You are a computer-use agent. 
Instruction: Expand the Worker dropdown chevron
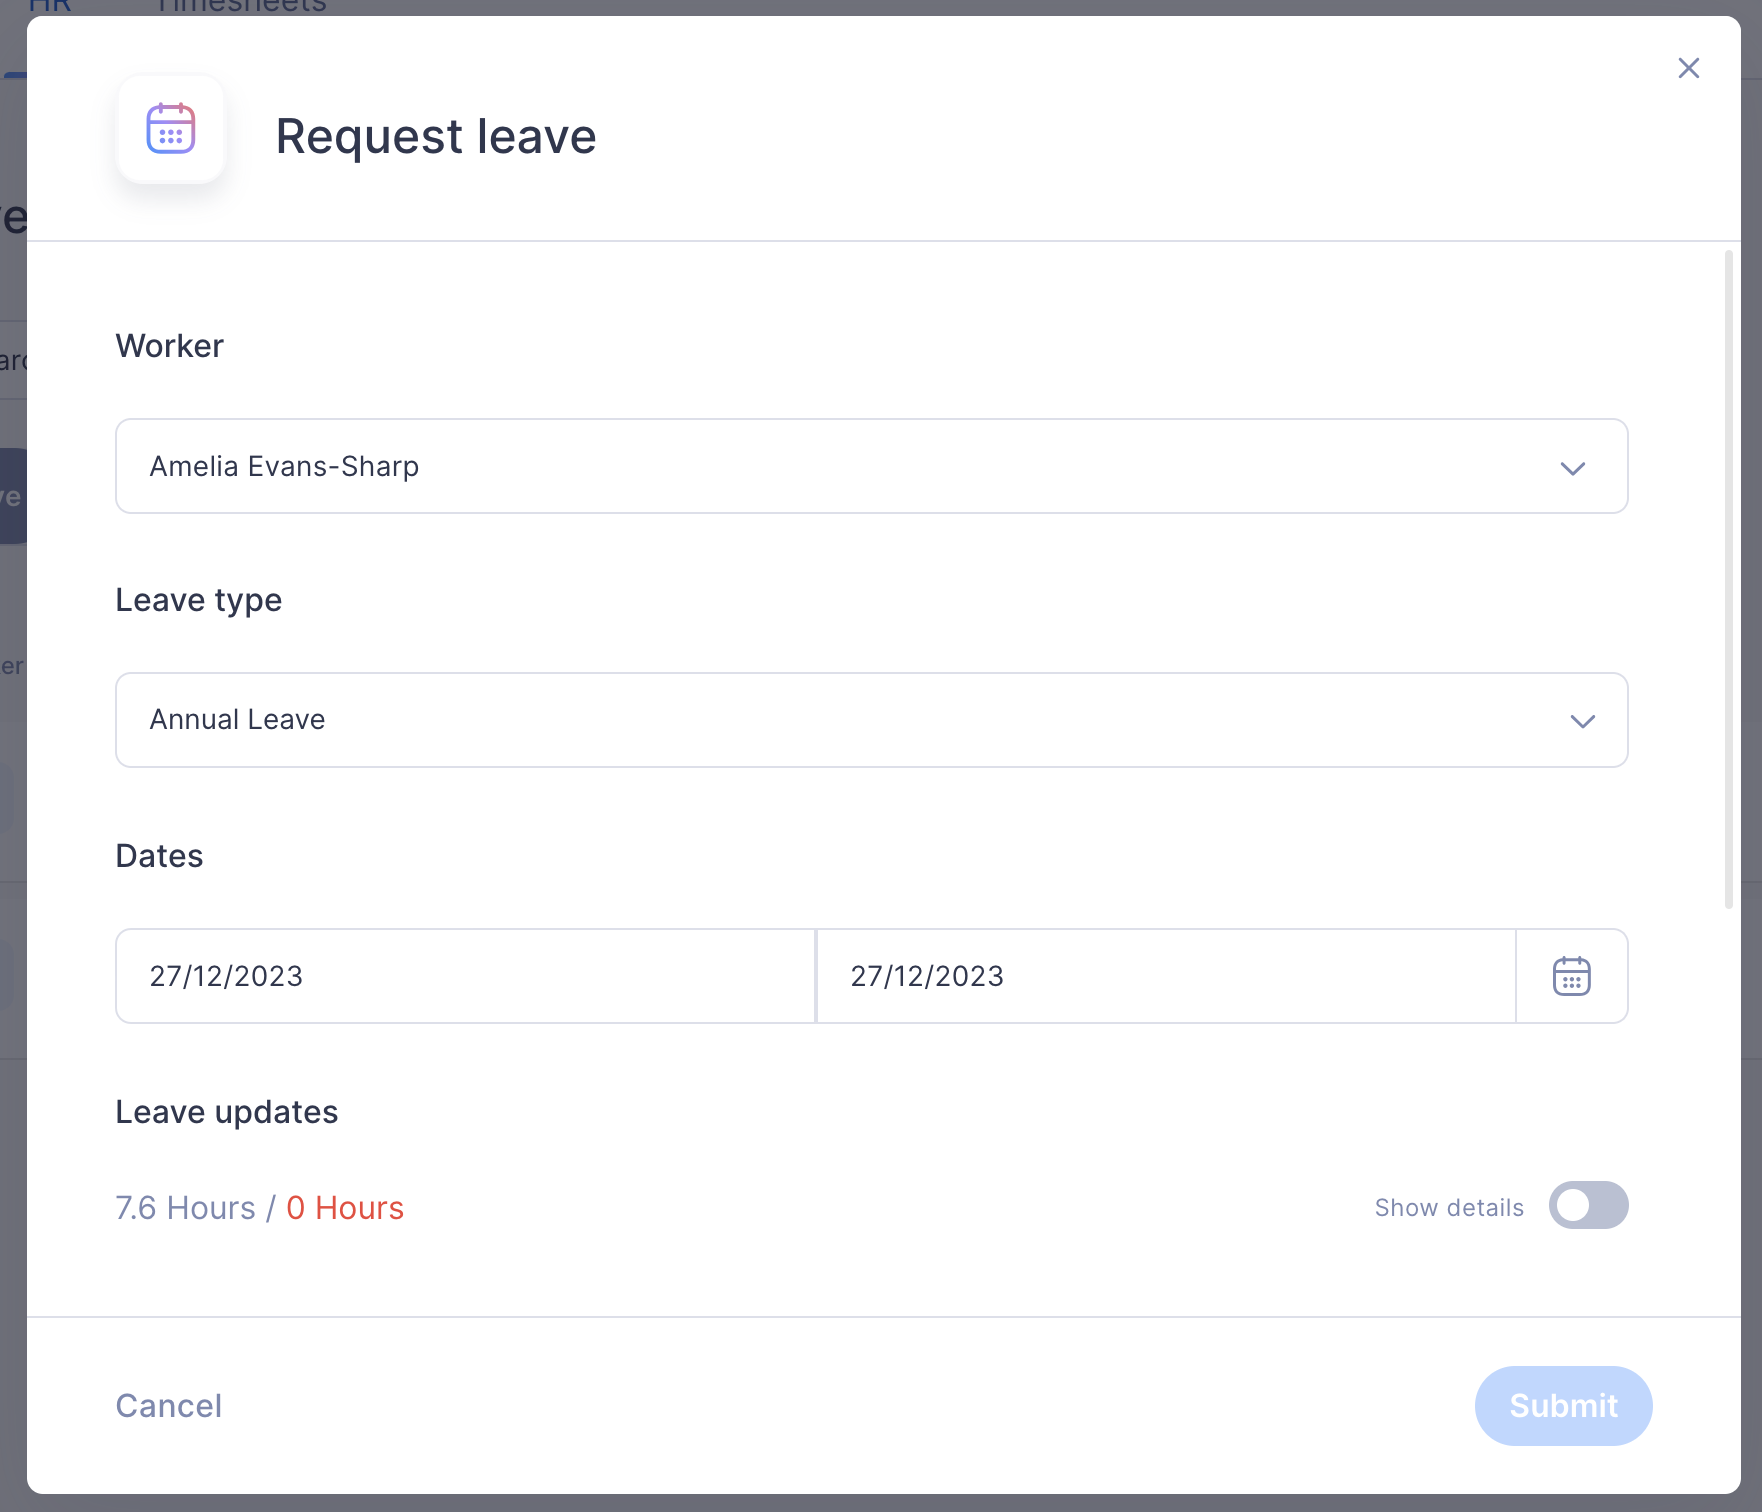[x=1572, y=468]
